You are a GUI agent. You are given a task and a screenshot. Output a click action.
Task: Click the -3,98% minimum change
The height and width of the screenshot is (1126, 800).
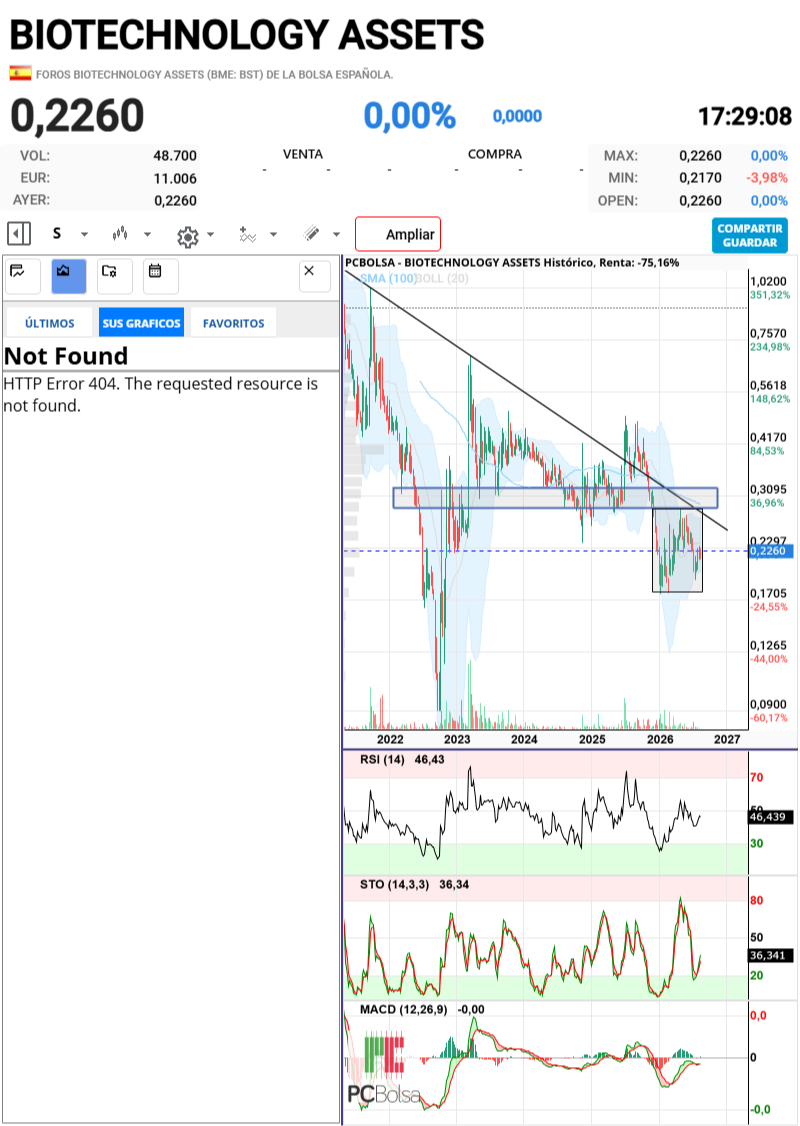pyautogui.click(x=768, y=177)
